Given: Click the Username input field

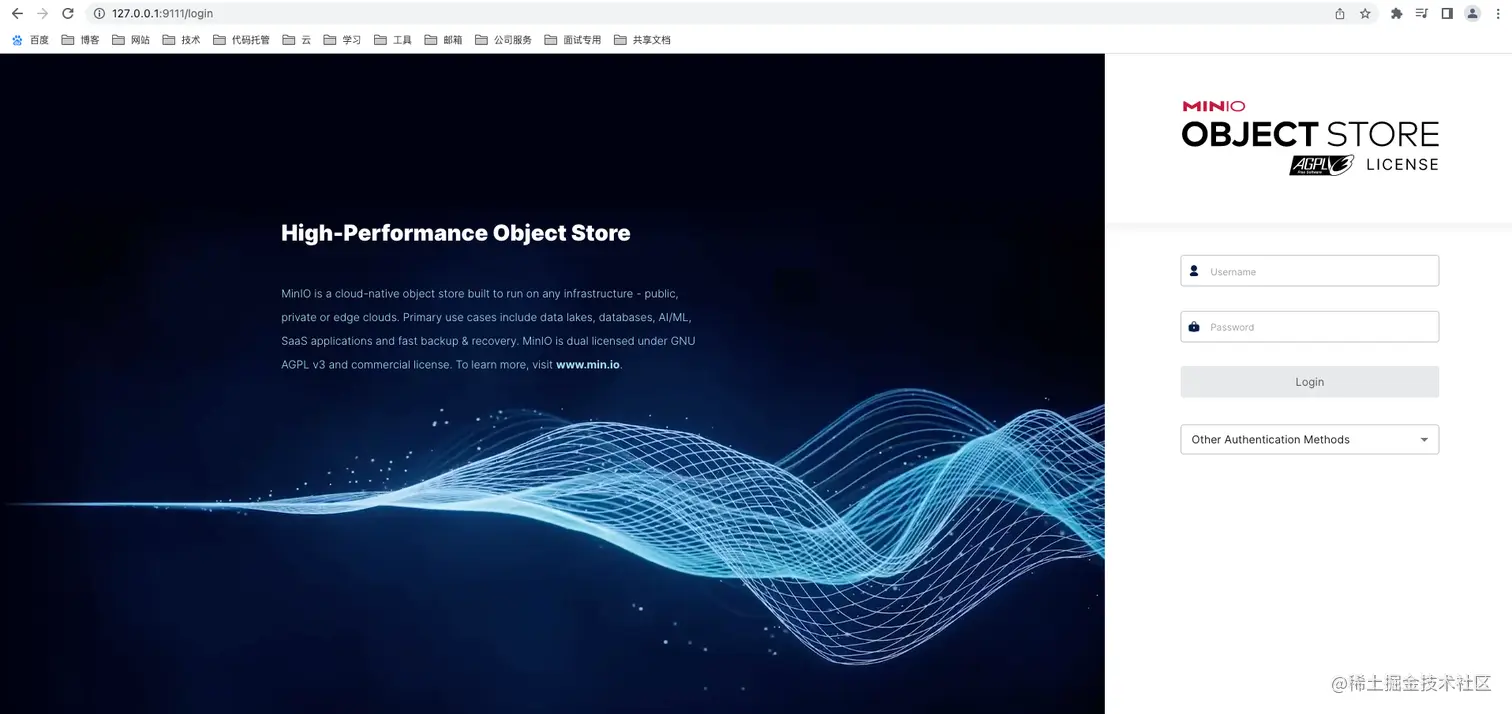Looking at the screenshot, I should 1309,271.
